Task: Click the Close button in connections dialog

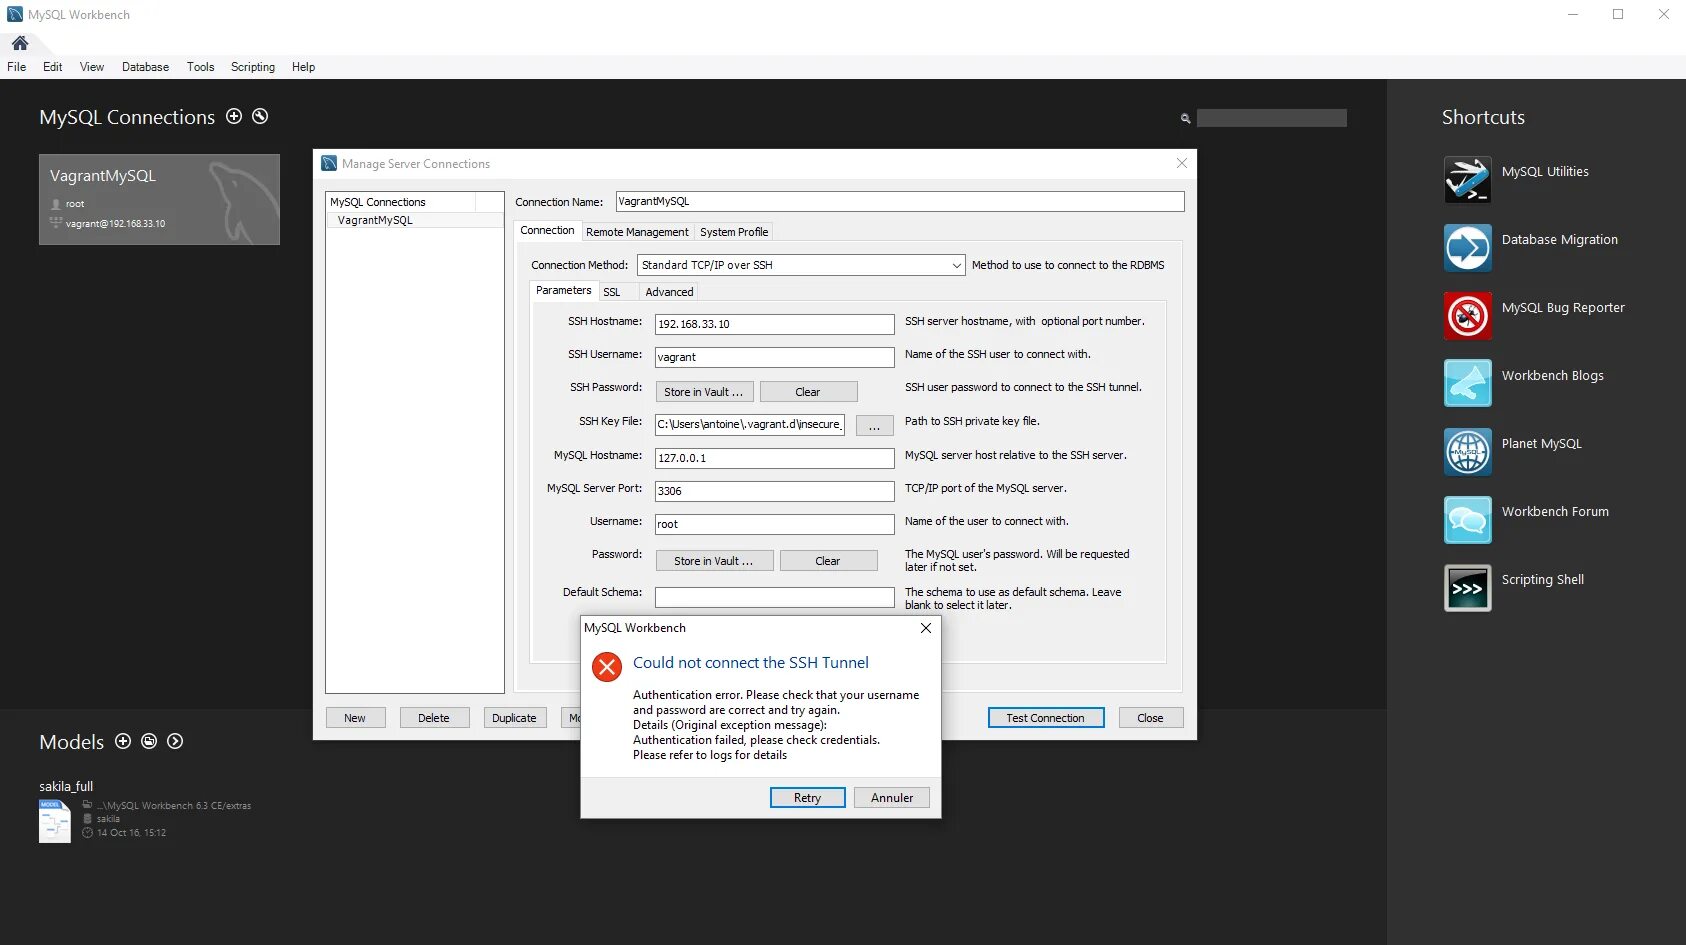Action: pos(1151,718)
